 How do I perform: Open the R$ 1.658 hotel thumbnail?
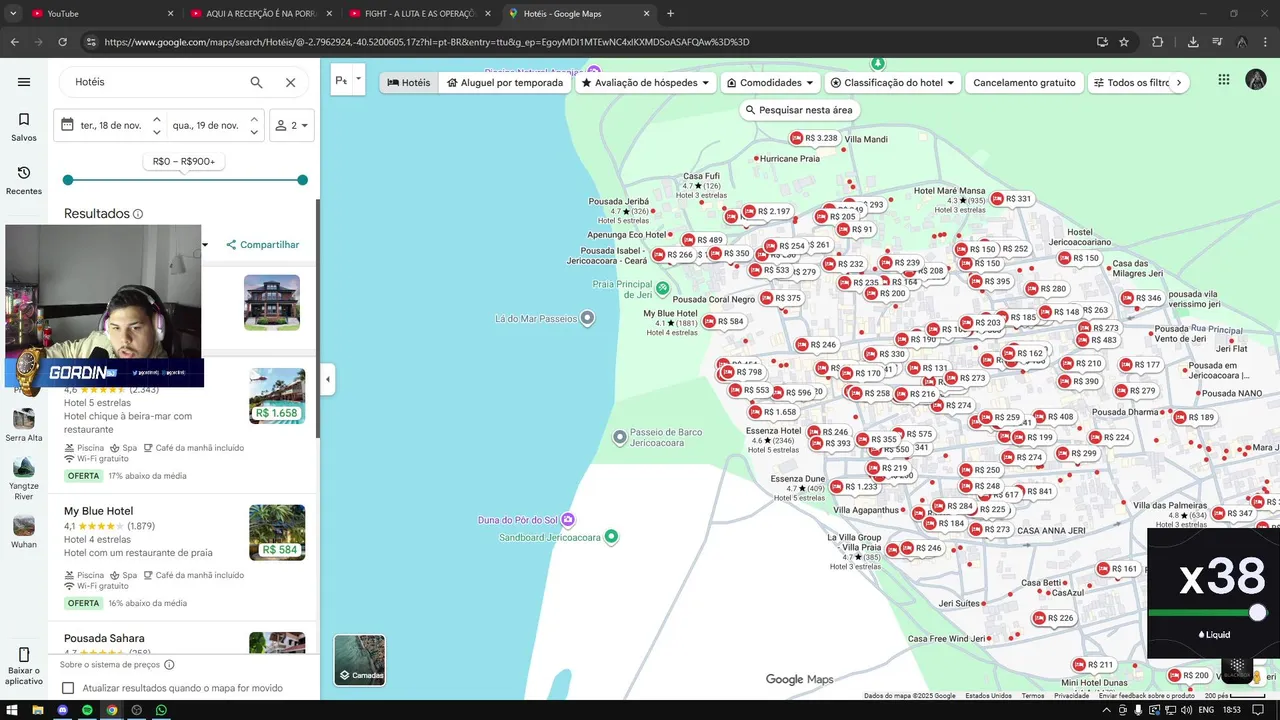[x=277, y=396]
